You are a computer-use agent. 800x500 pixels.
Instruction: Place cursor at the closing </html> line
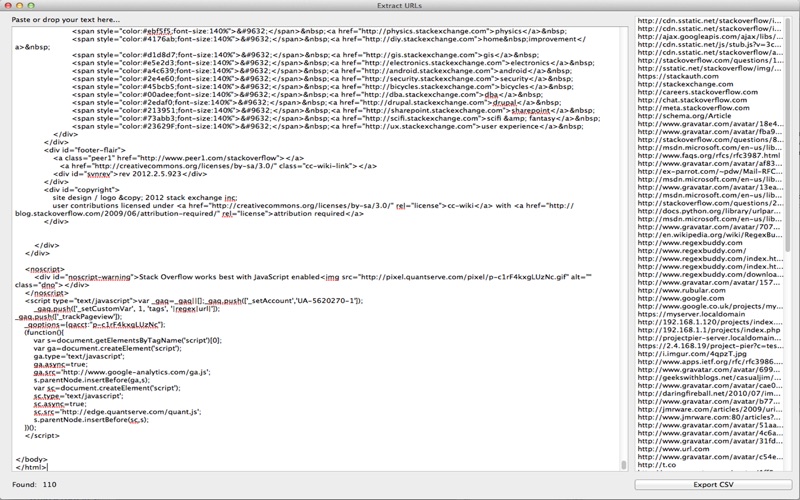click(x=31, y=467)
